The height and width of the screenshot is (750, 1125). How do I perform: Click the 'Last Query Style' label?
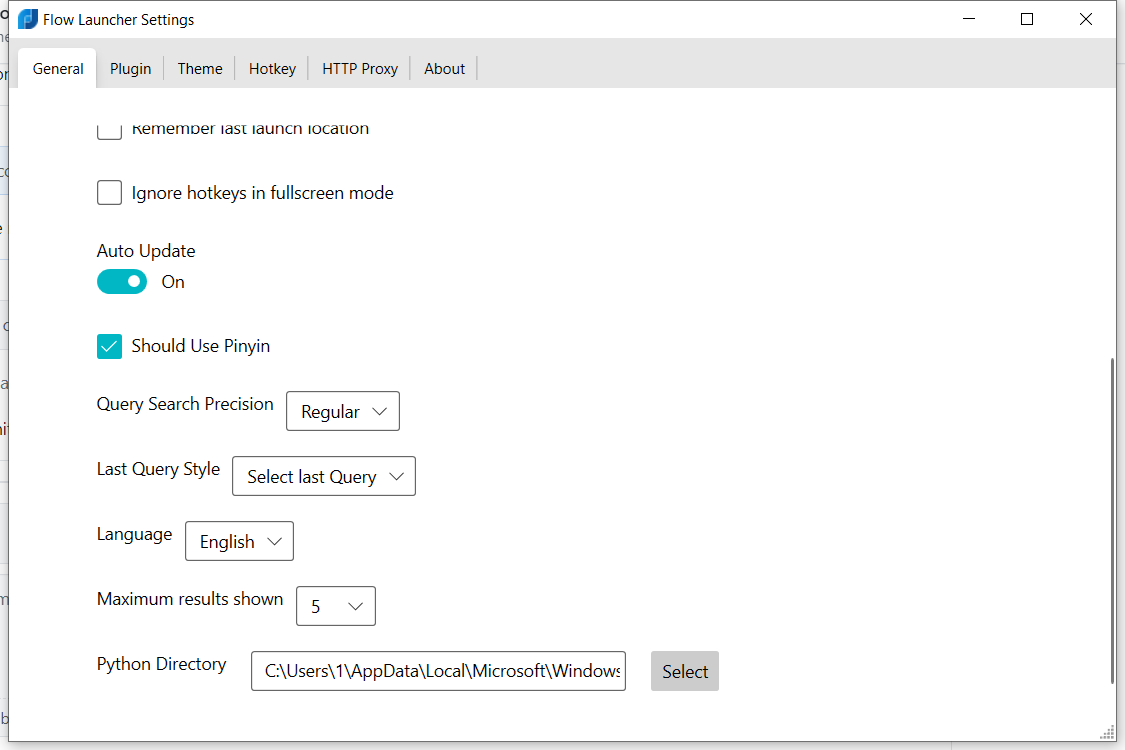click(x=159, y=469)
